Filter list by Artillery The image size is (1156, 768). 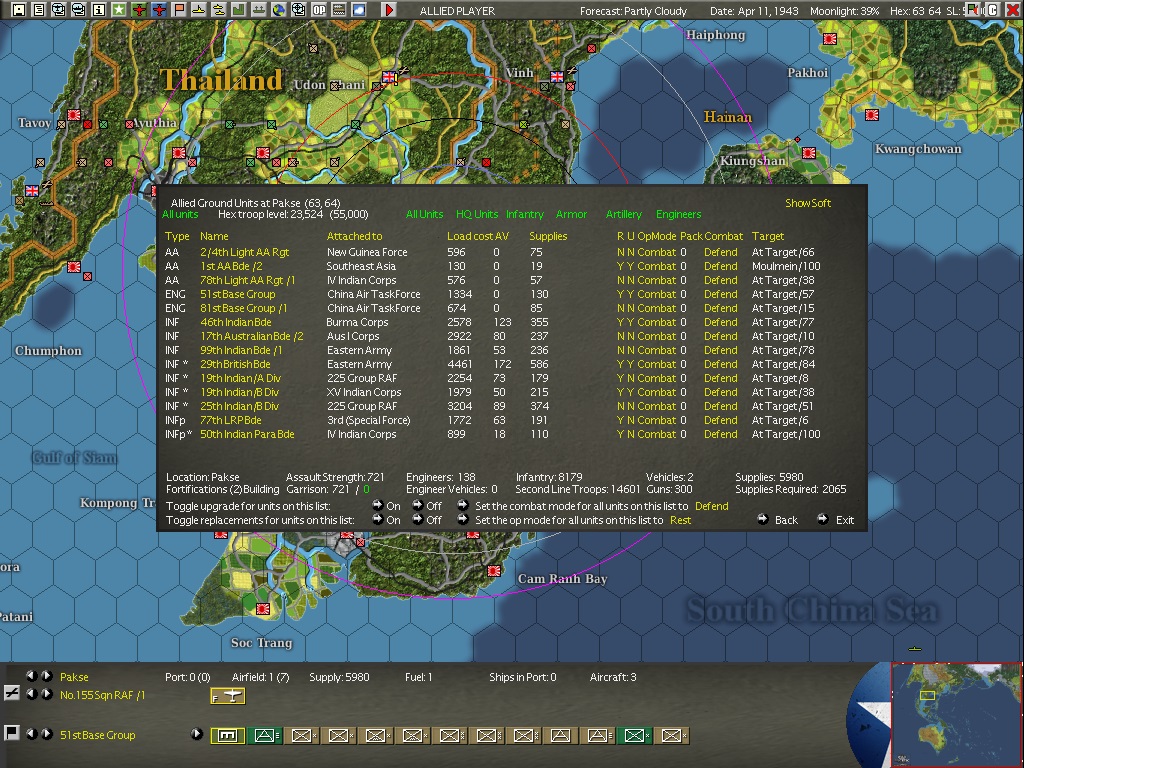point(624,214)
